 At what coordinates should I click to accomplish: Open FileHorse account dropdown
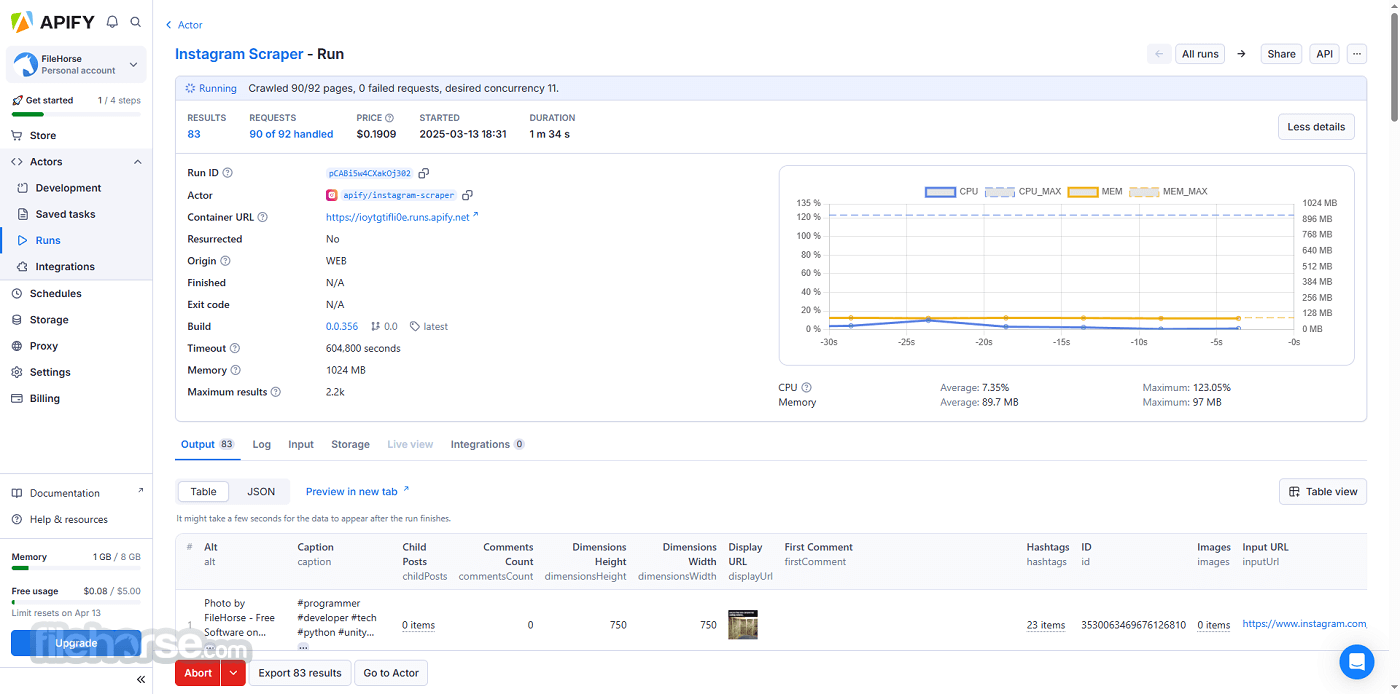(76, 65)
